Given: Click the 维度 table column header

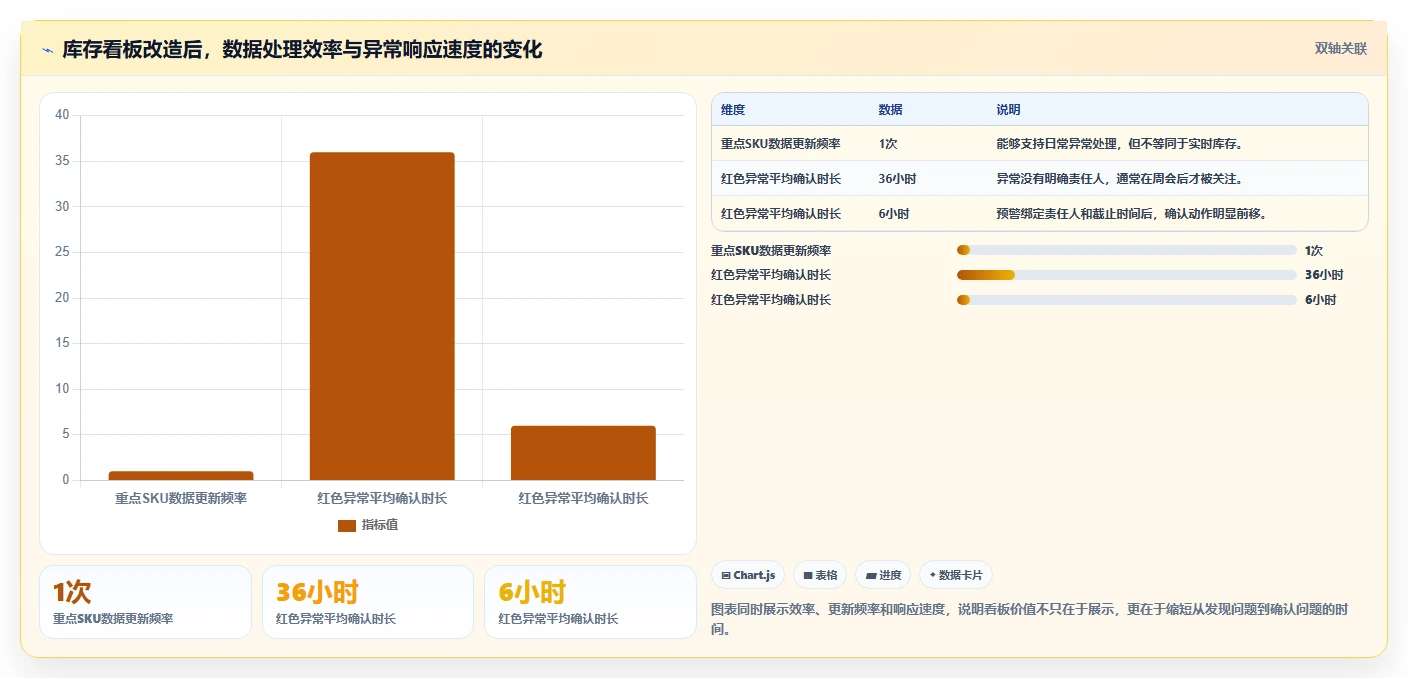Looking at the screenshot, I should pos(733,110).
